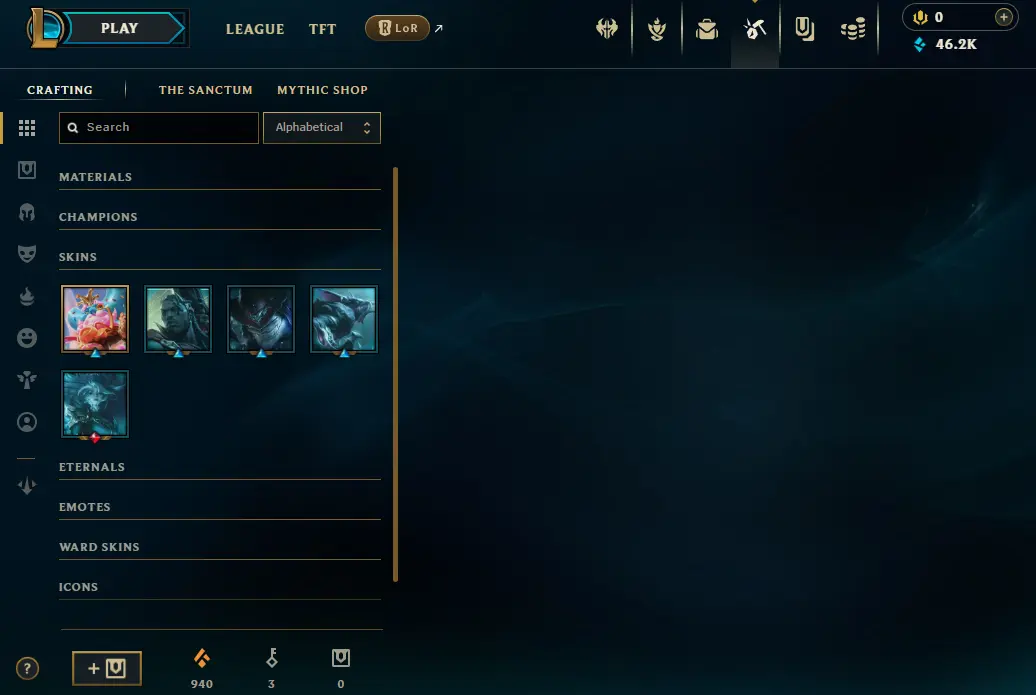Image resolution: width=1036 pixels, height=695 pixels.
Task: Expand the Eternals section
Action: click(219, 467)
